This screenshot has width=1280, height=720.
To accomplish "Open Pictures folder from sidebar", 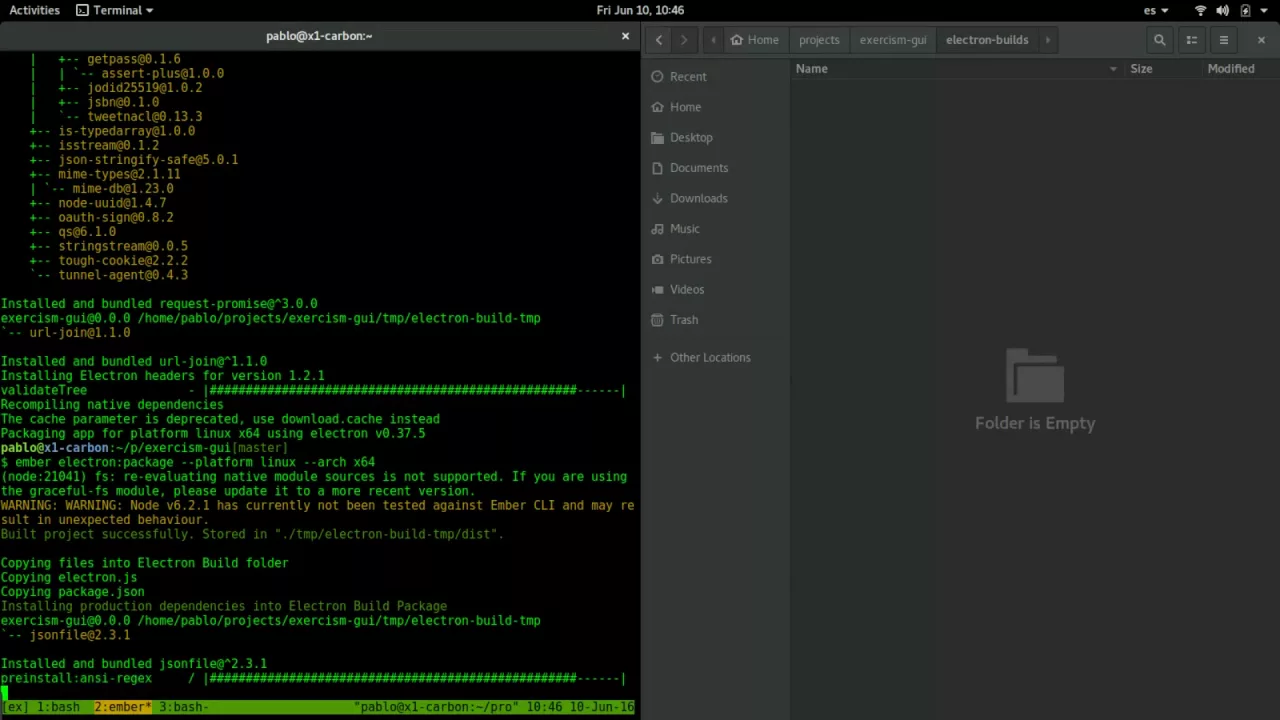I will 716,259.
